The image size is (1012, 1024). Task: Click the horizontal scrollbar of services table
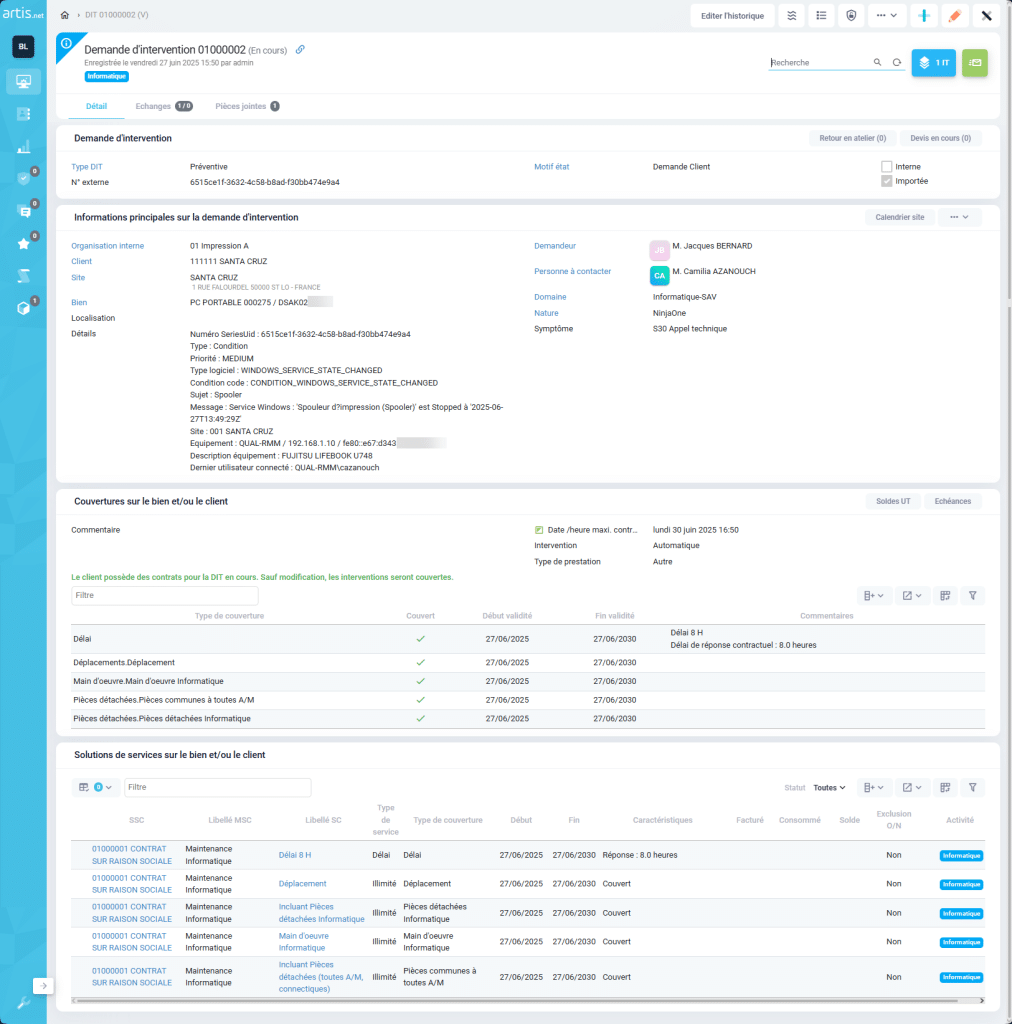click(516, 1000)
